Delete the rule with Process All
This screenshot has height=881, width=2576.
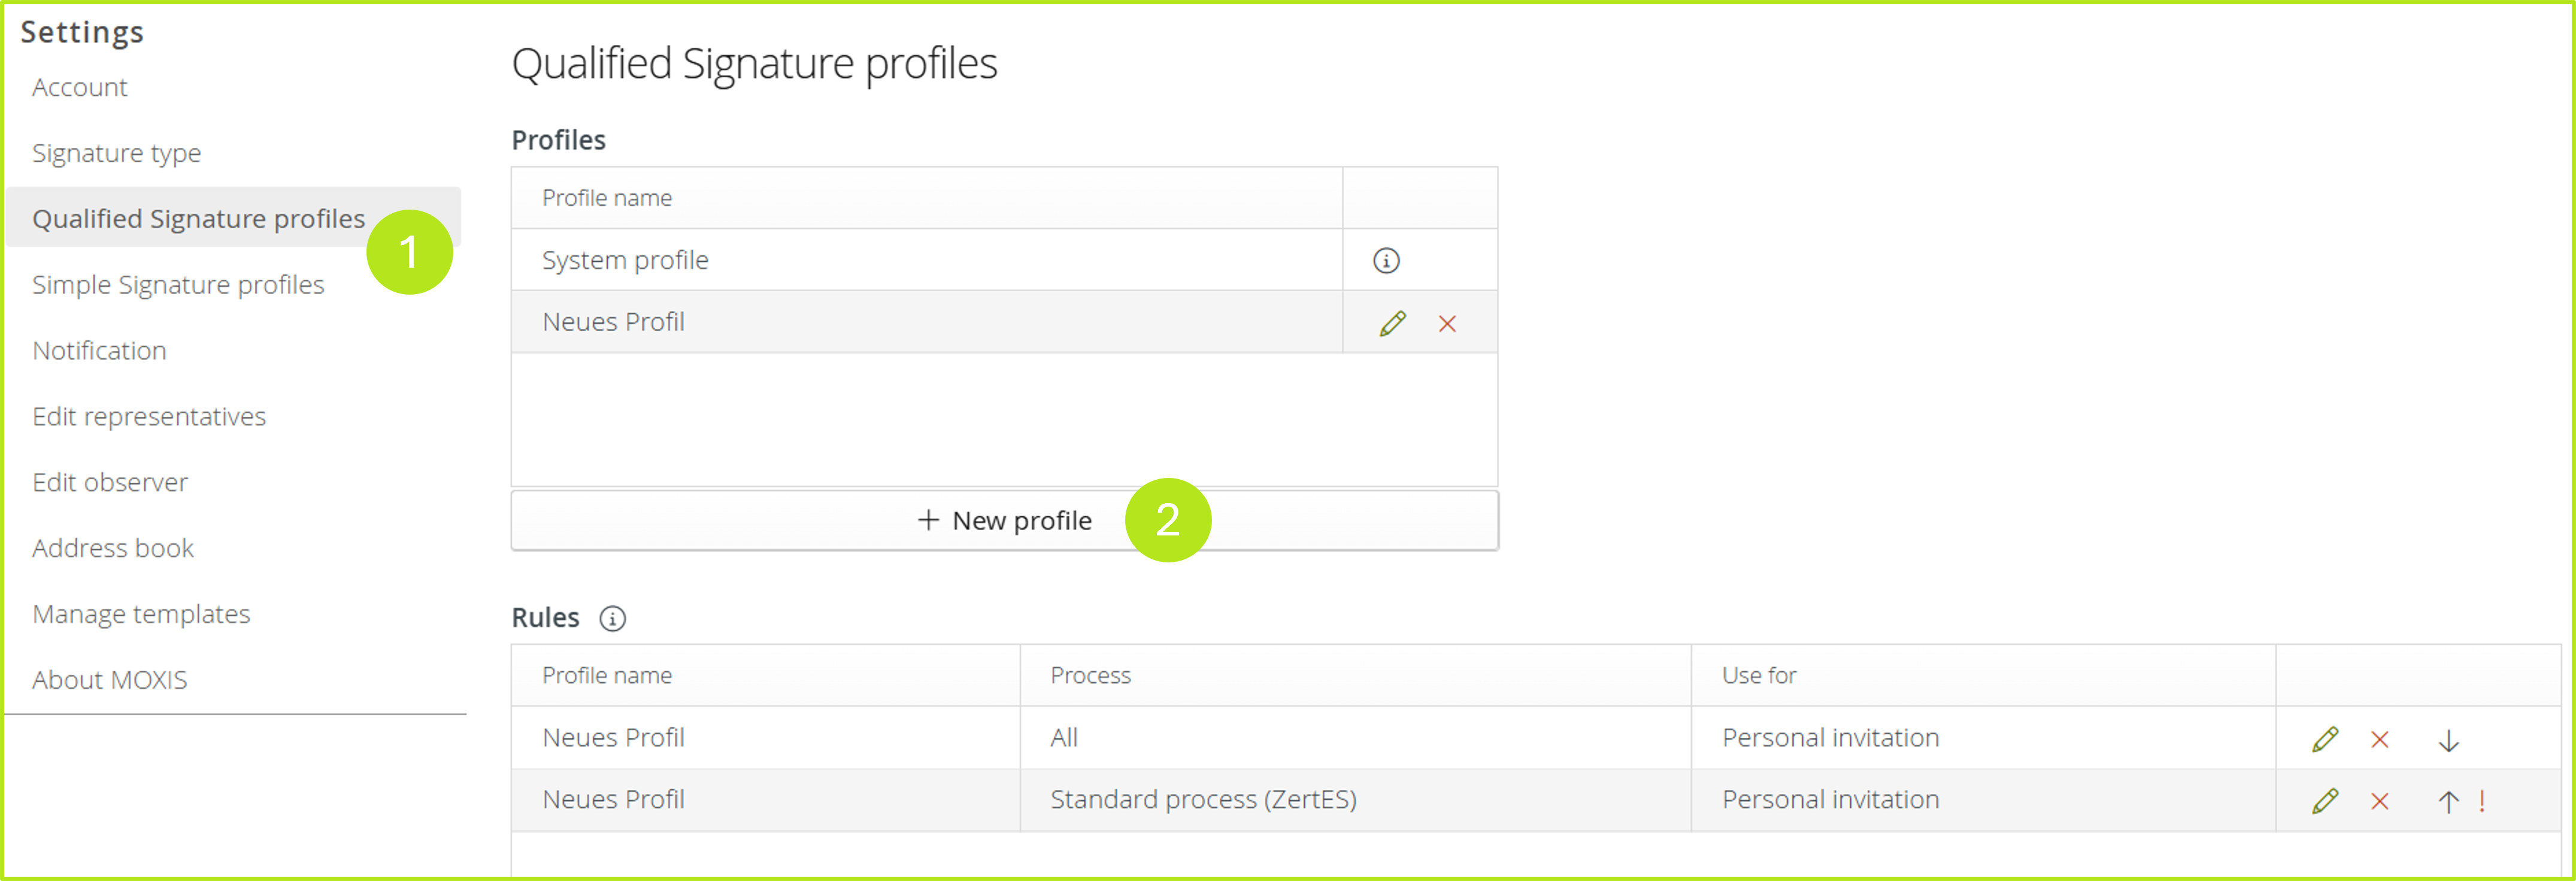2380,738
